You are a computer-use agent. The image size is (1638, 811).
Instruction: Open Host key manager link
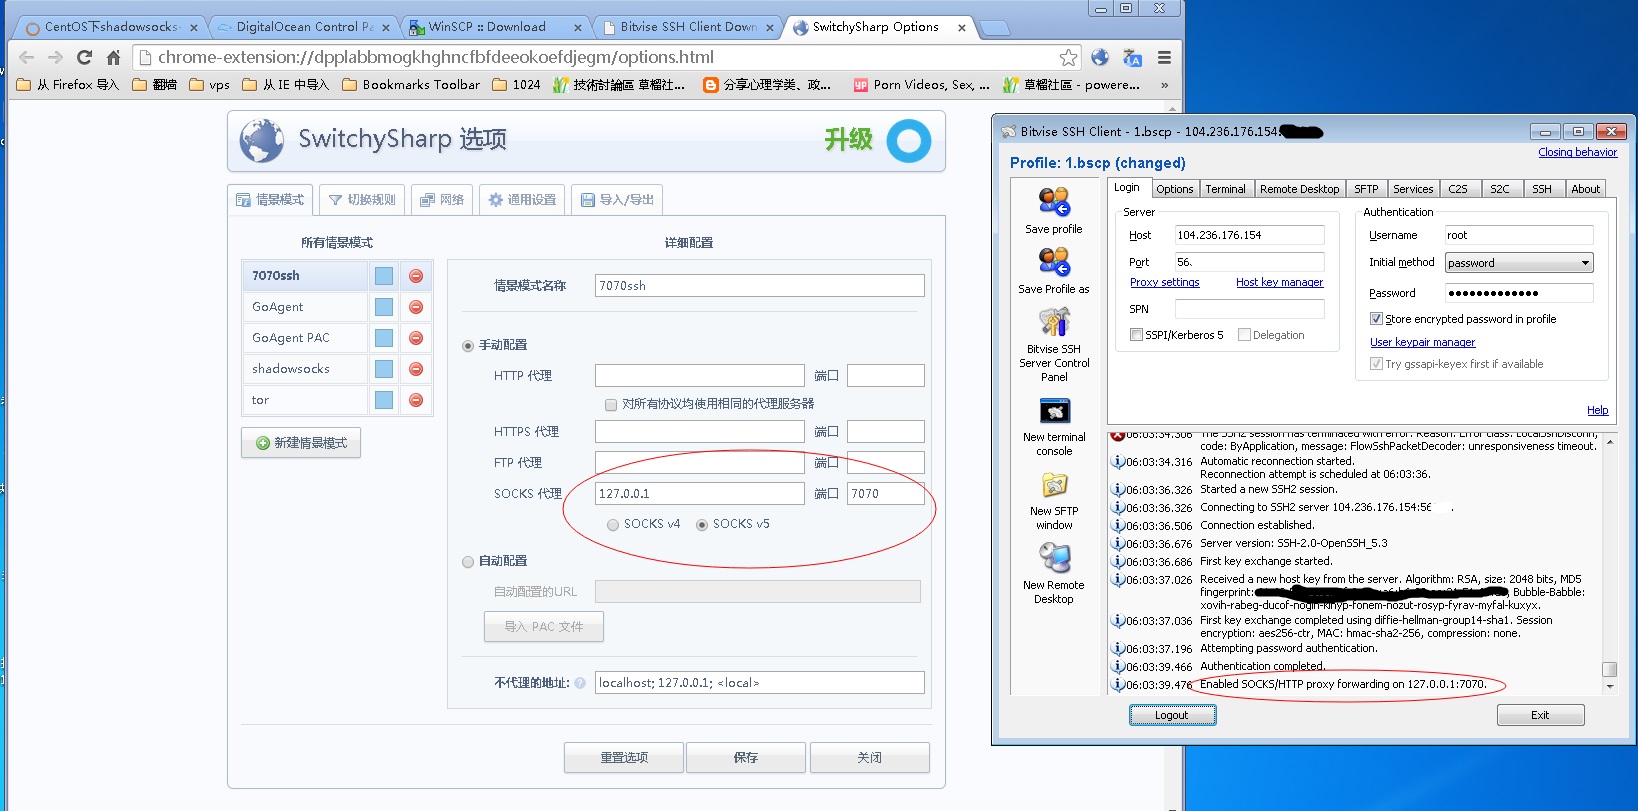[1279, 283]
